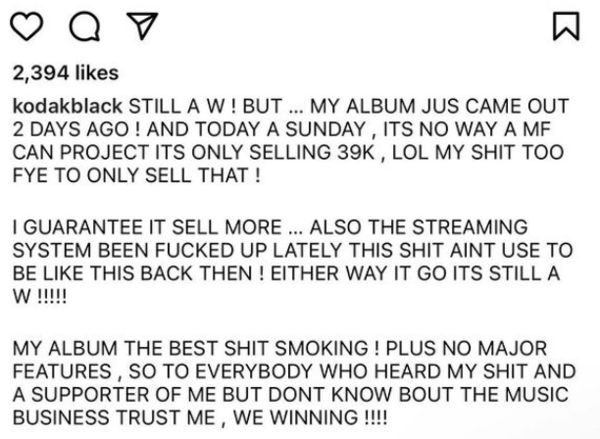Click the number 2,394 in likes count
The height and width of the screenshot is (439, 600).
[x=41, y=73]
